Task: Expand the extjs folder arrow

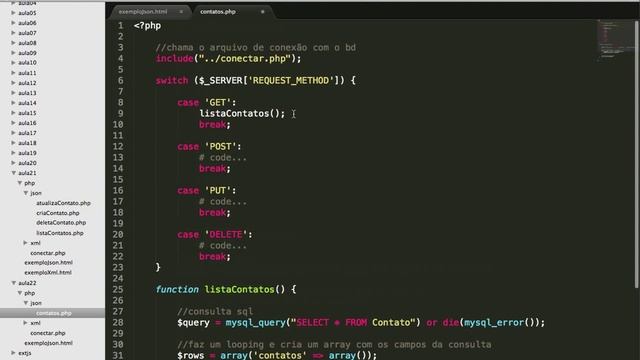Action: pyautogui.click(x=13, y=353)
